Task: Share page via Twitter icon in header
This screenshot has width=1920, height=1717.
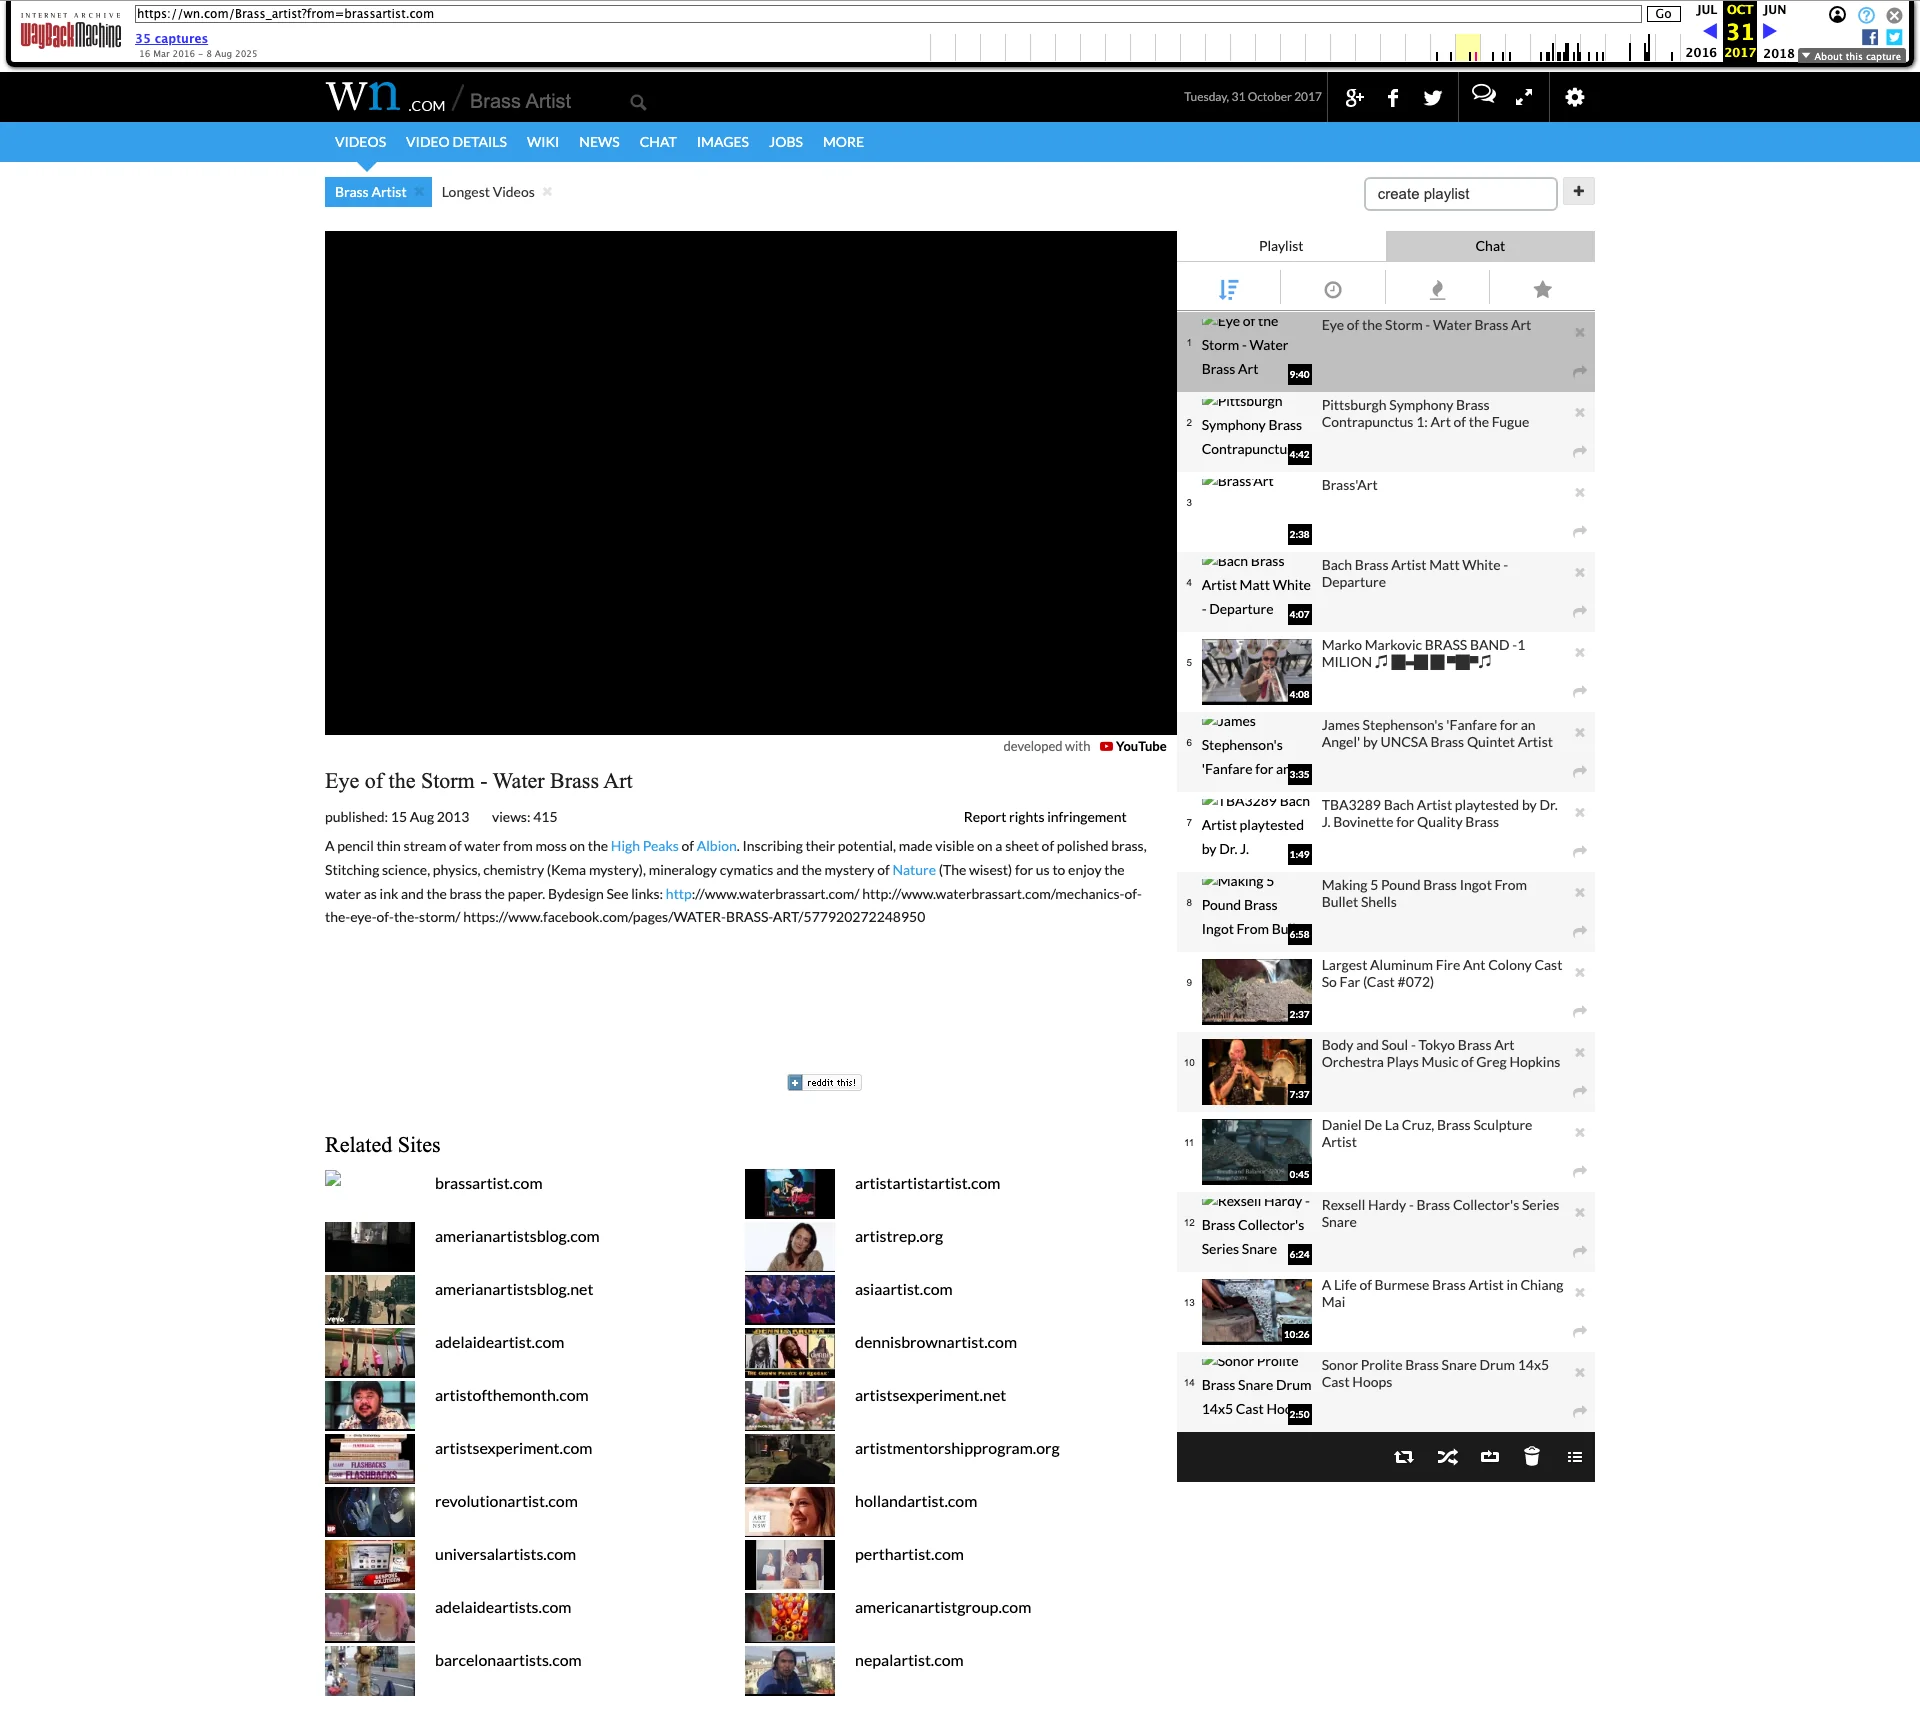Action: pyautogui.click(x=1431, y=97)
